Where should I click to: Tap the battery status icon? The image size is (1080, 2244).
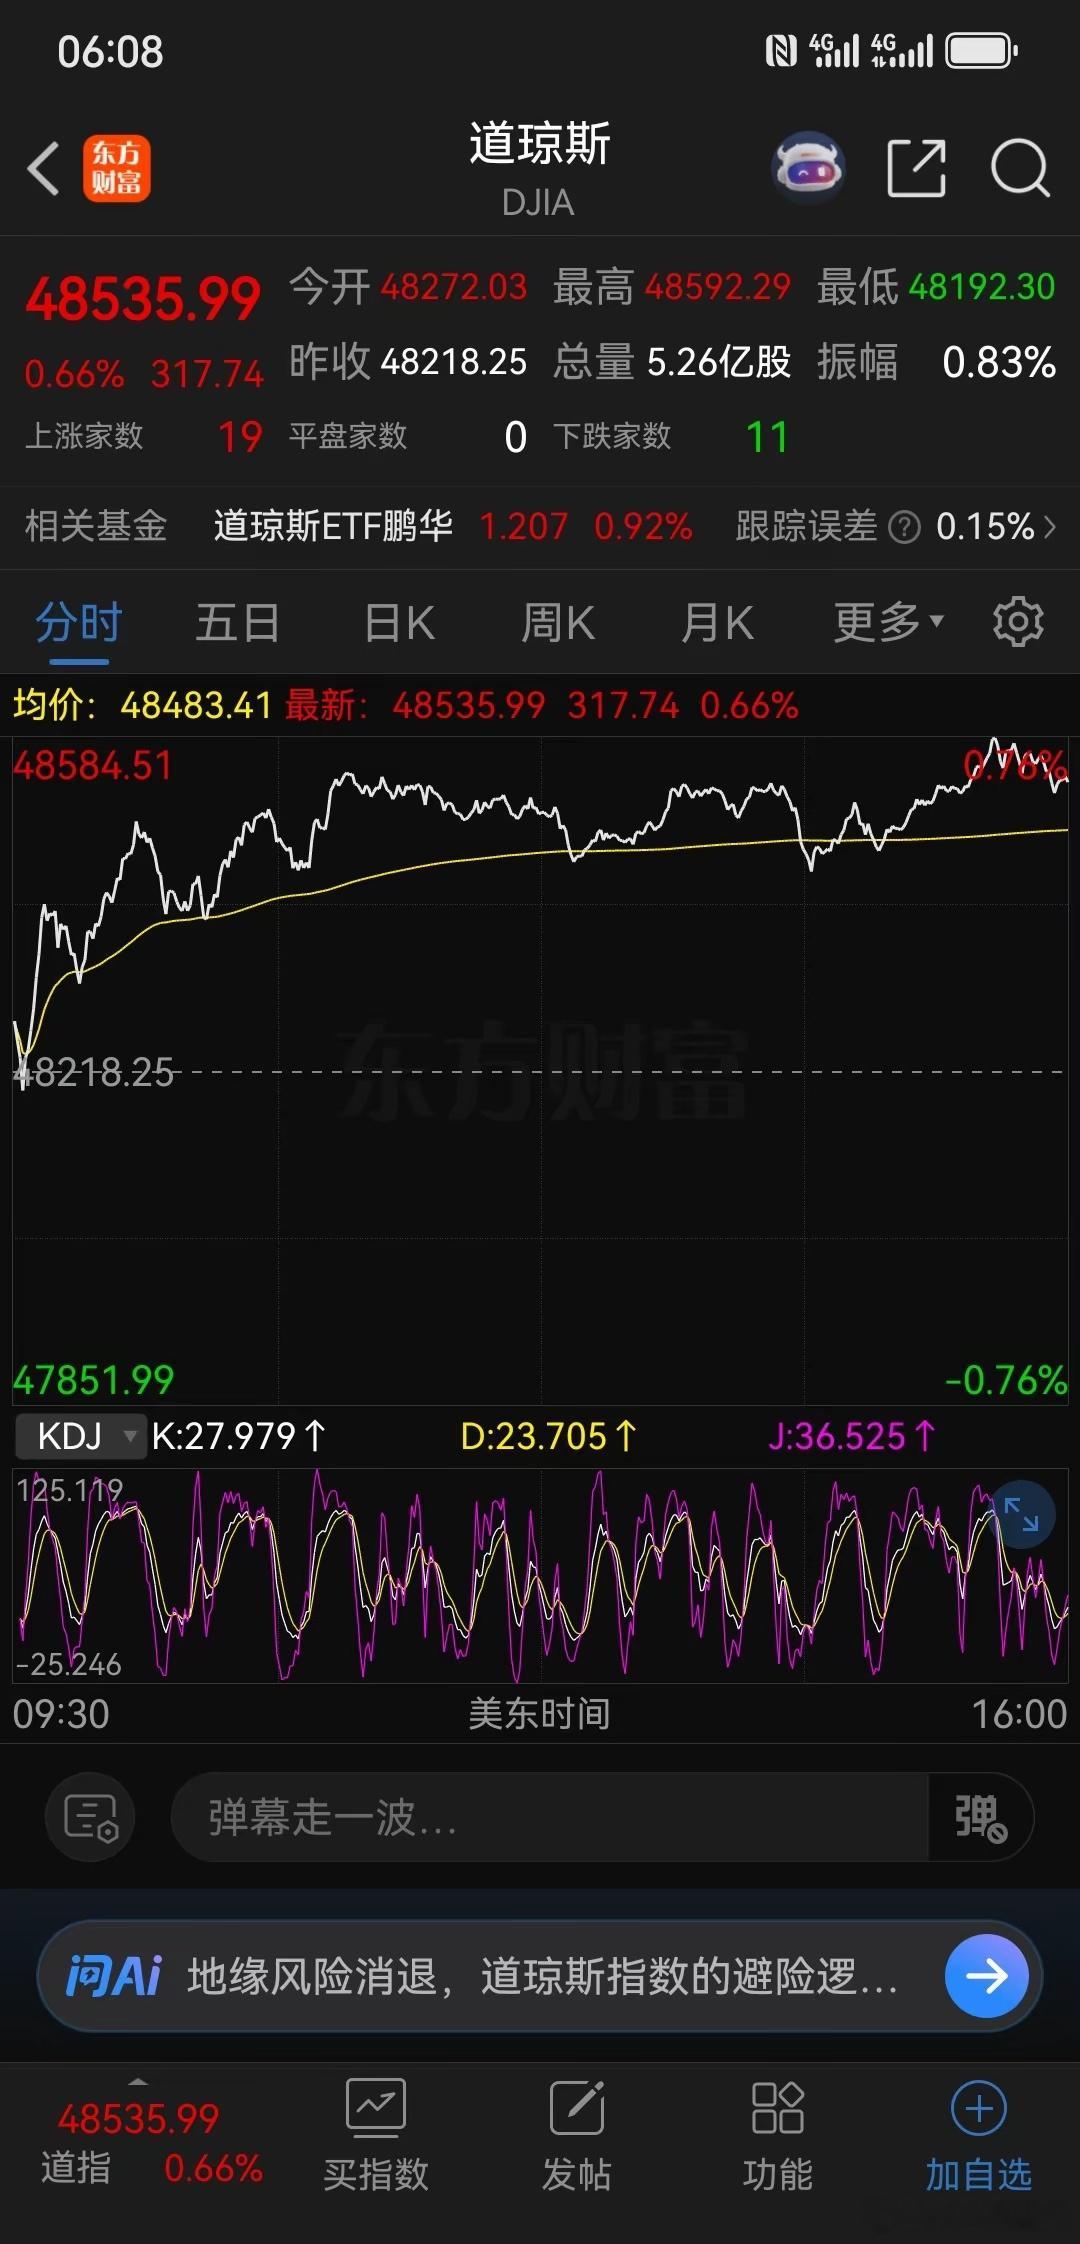981,50
